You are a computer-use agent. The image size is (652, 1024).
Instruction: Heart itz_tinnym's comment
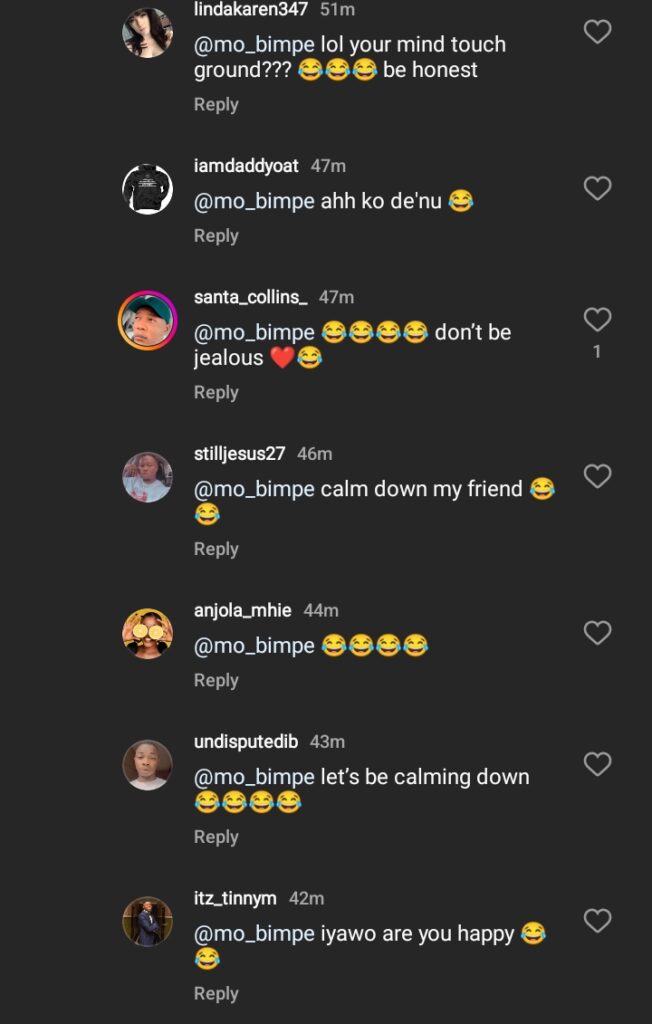597,921
